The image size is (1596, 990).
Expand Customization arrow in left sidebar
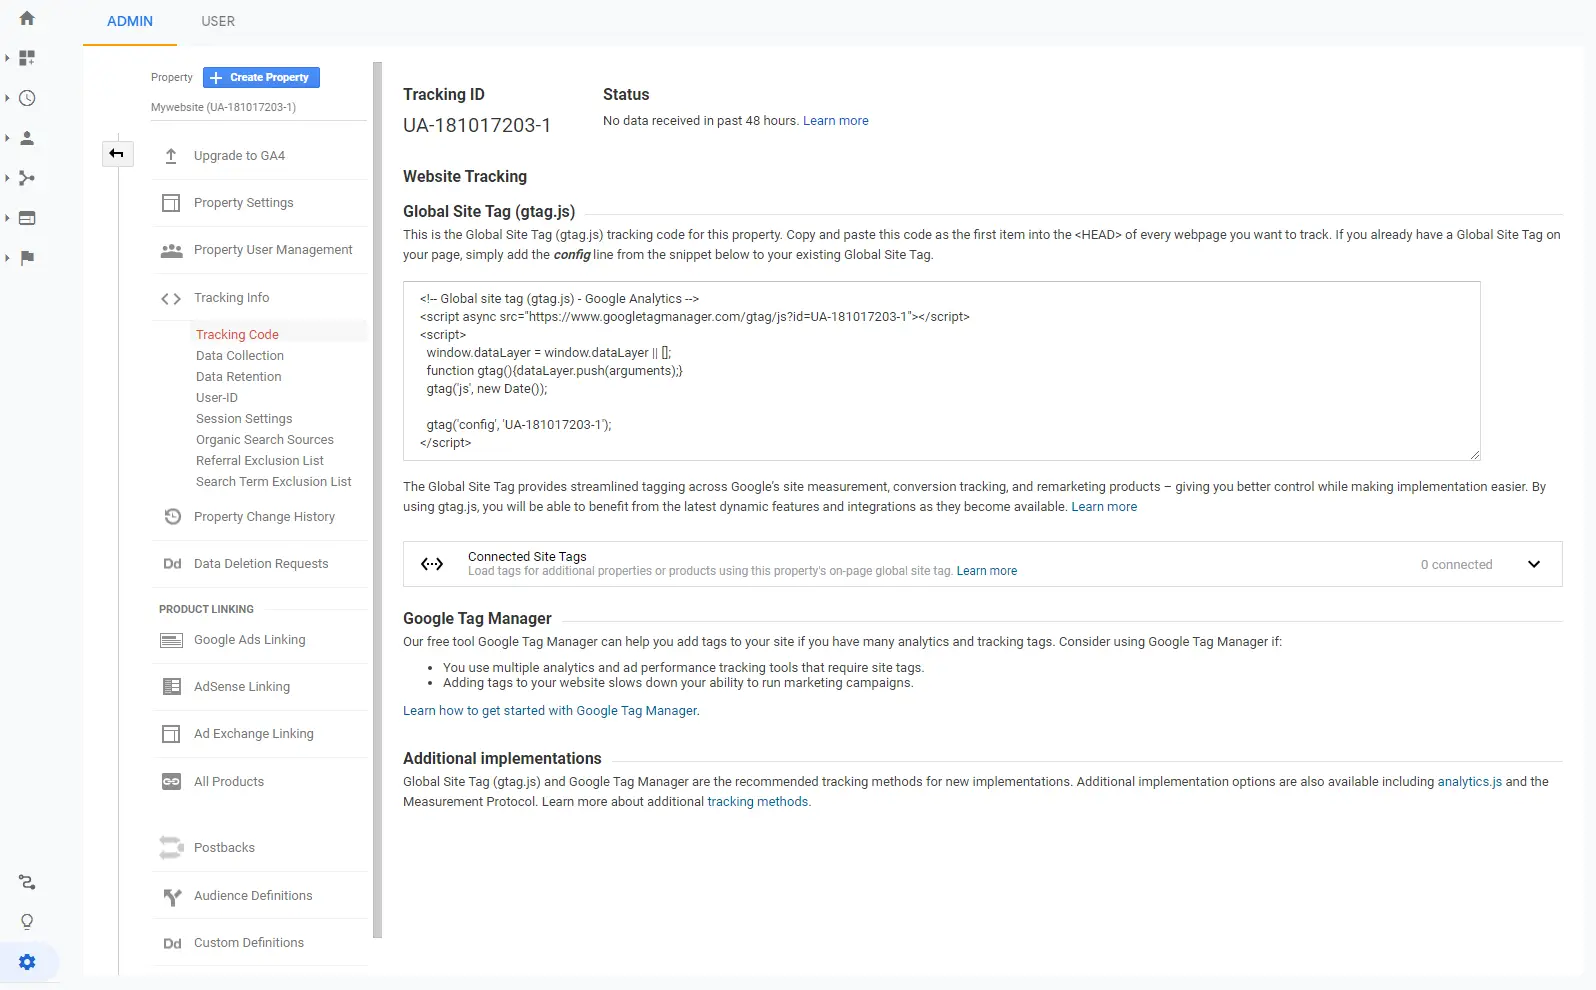[x=7, y=58]
